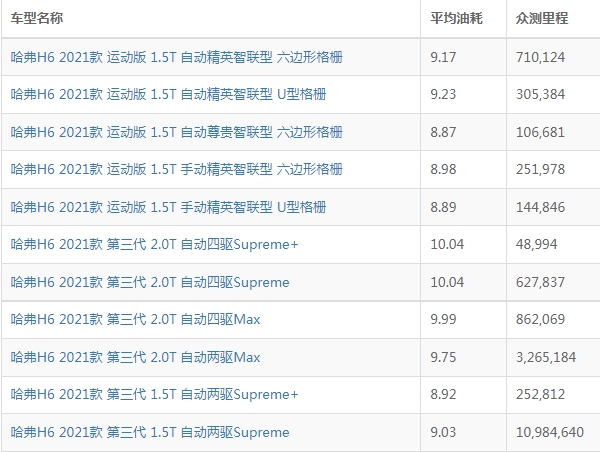Select fuel consumption value 9.75
Screen dimensions: 600x452
443,357
